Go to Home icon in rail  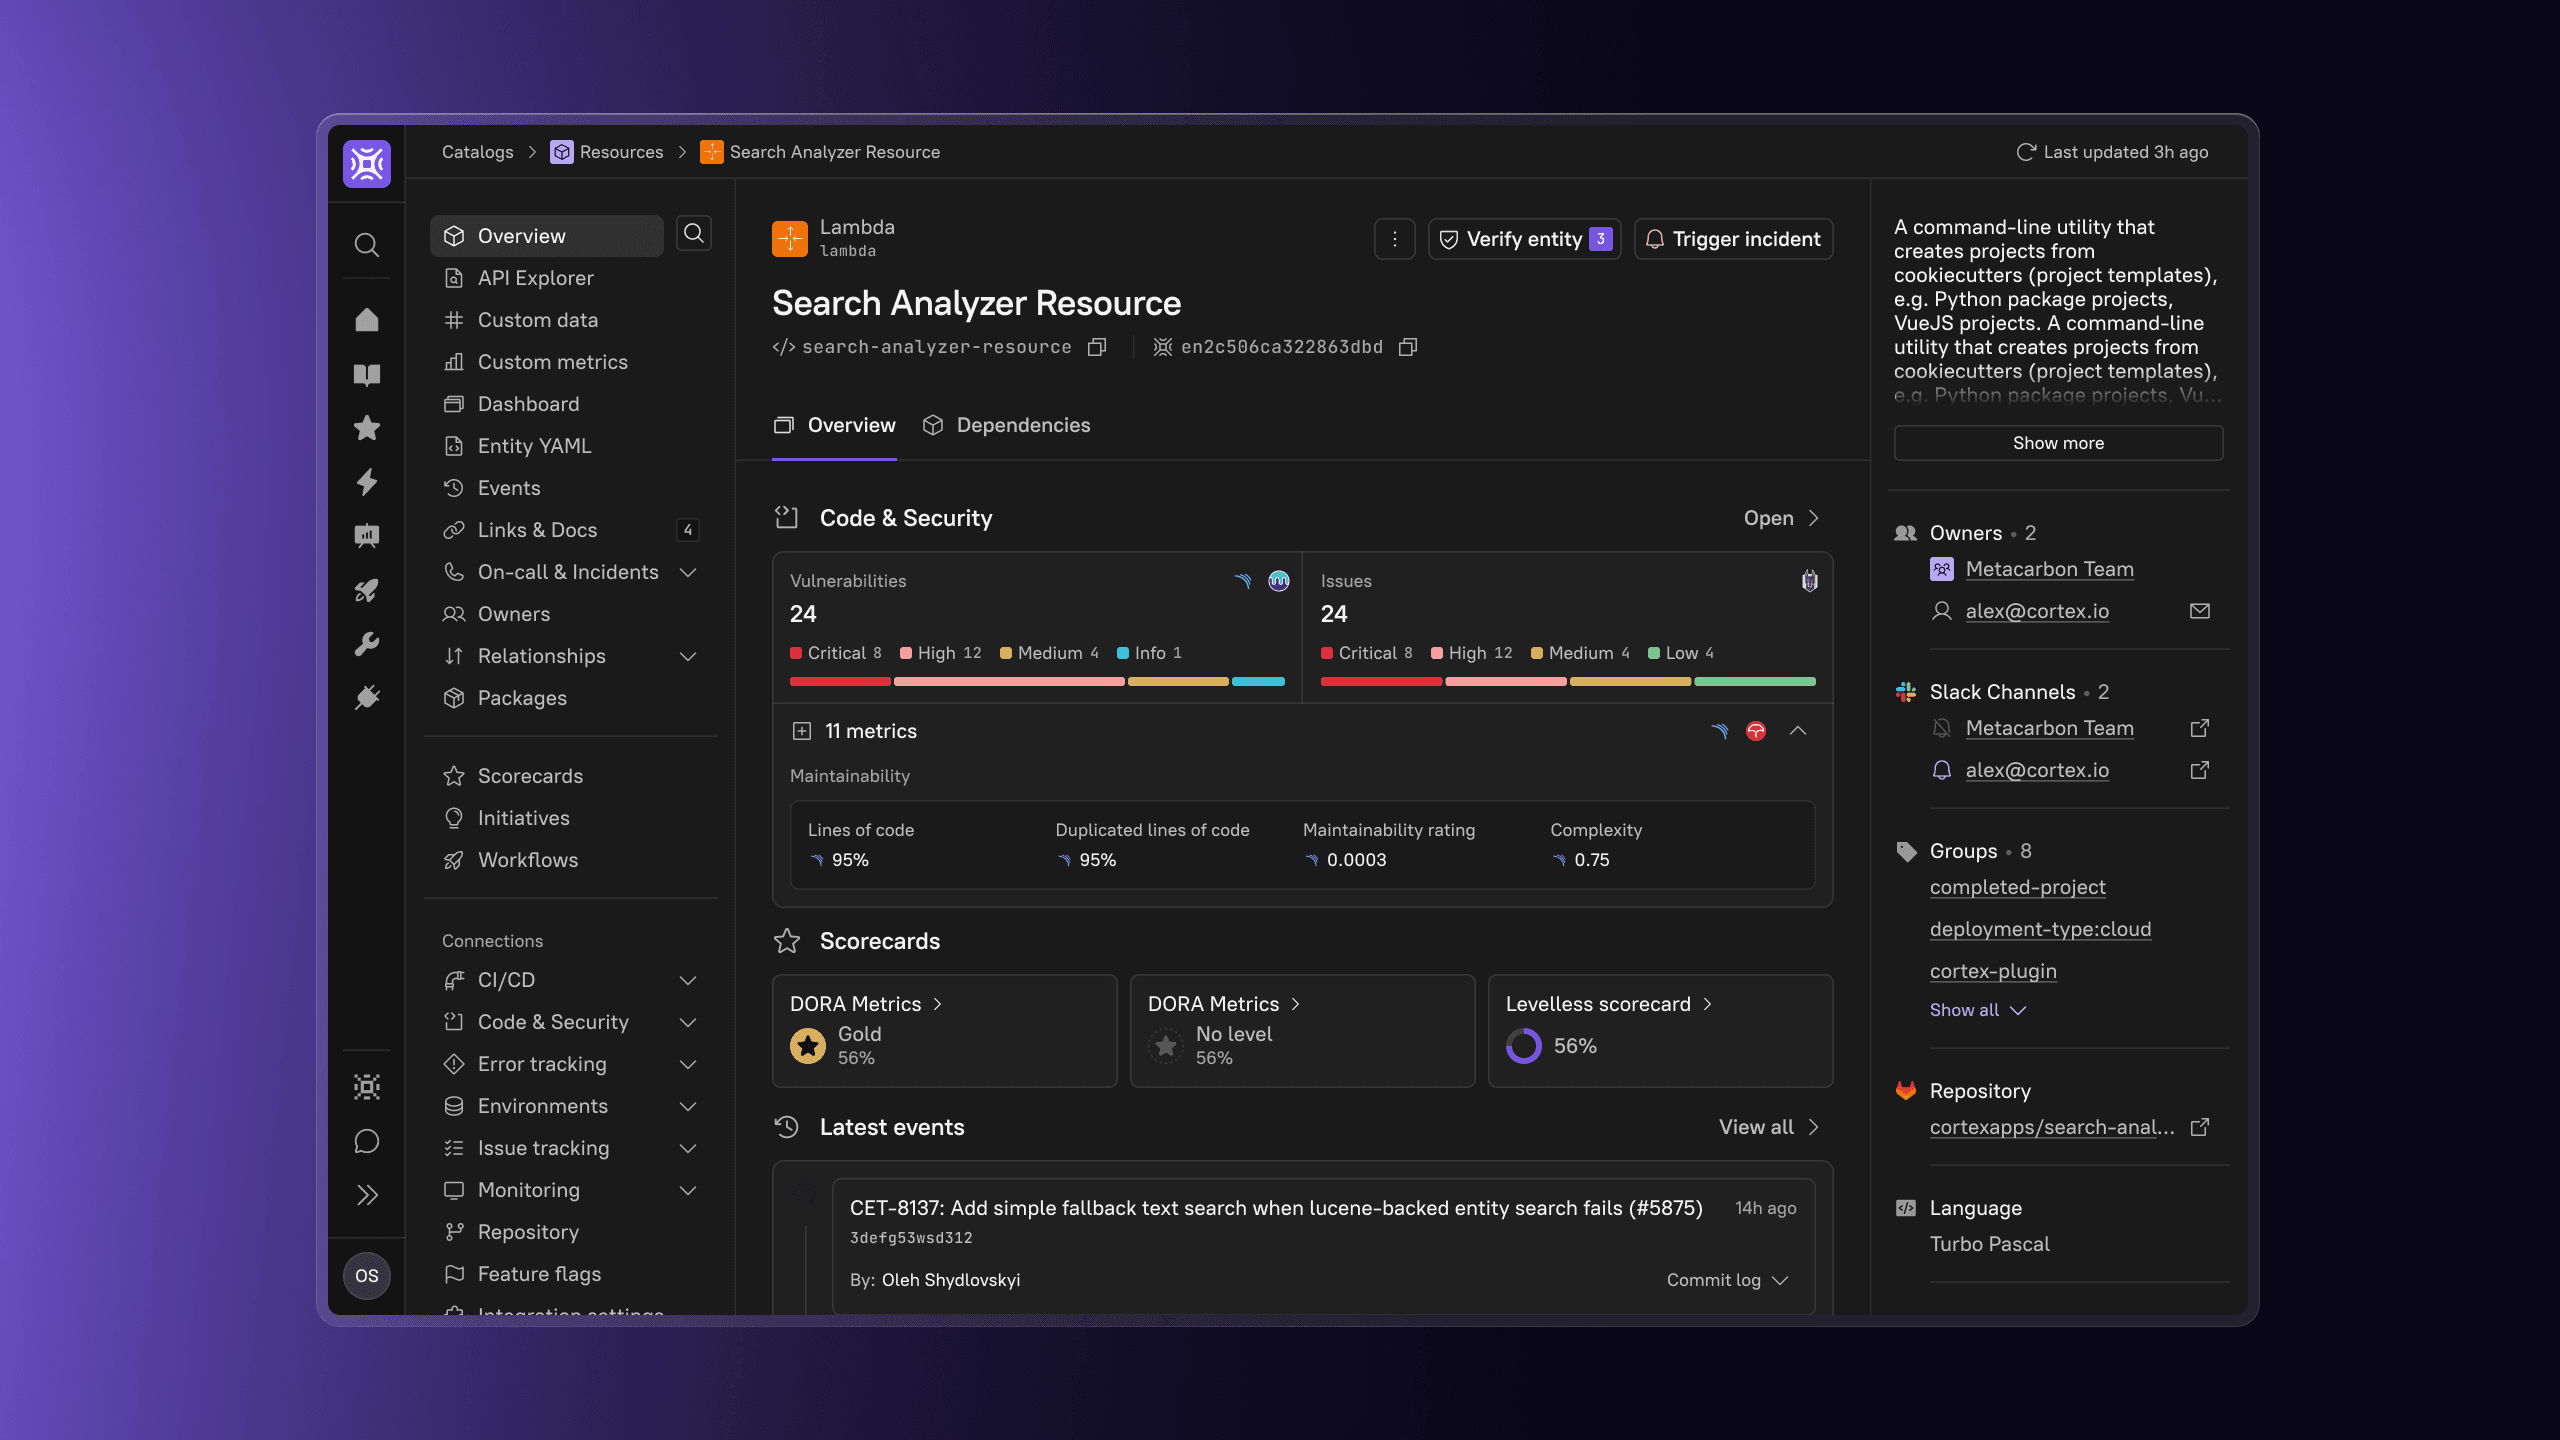(x=366, y=320)
